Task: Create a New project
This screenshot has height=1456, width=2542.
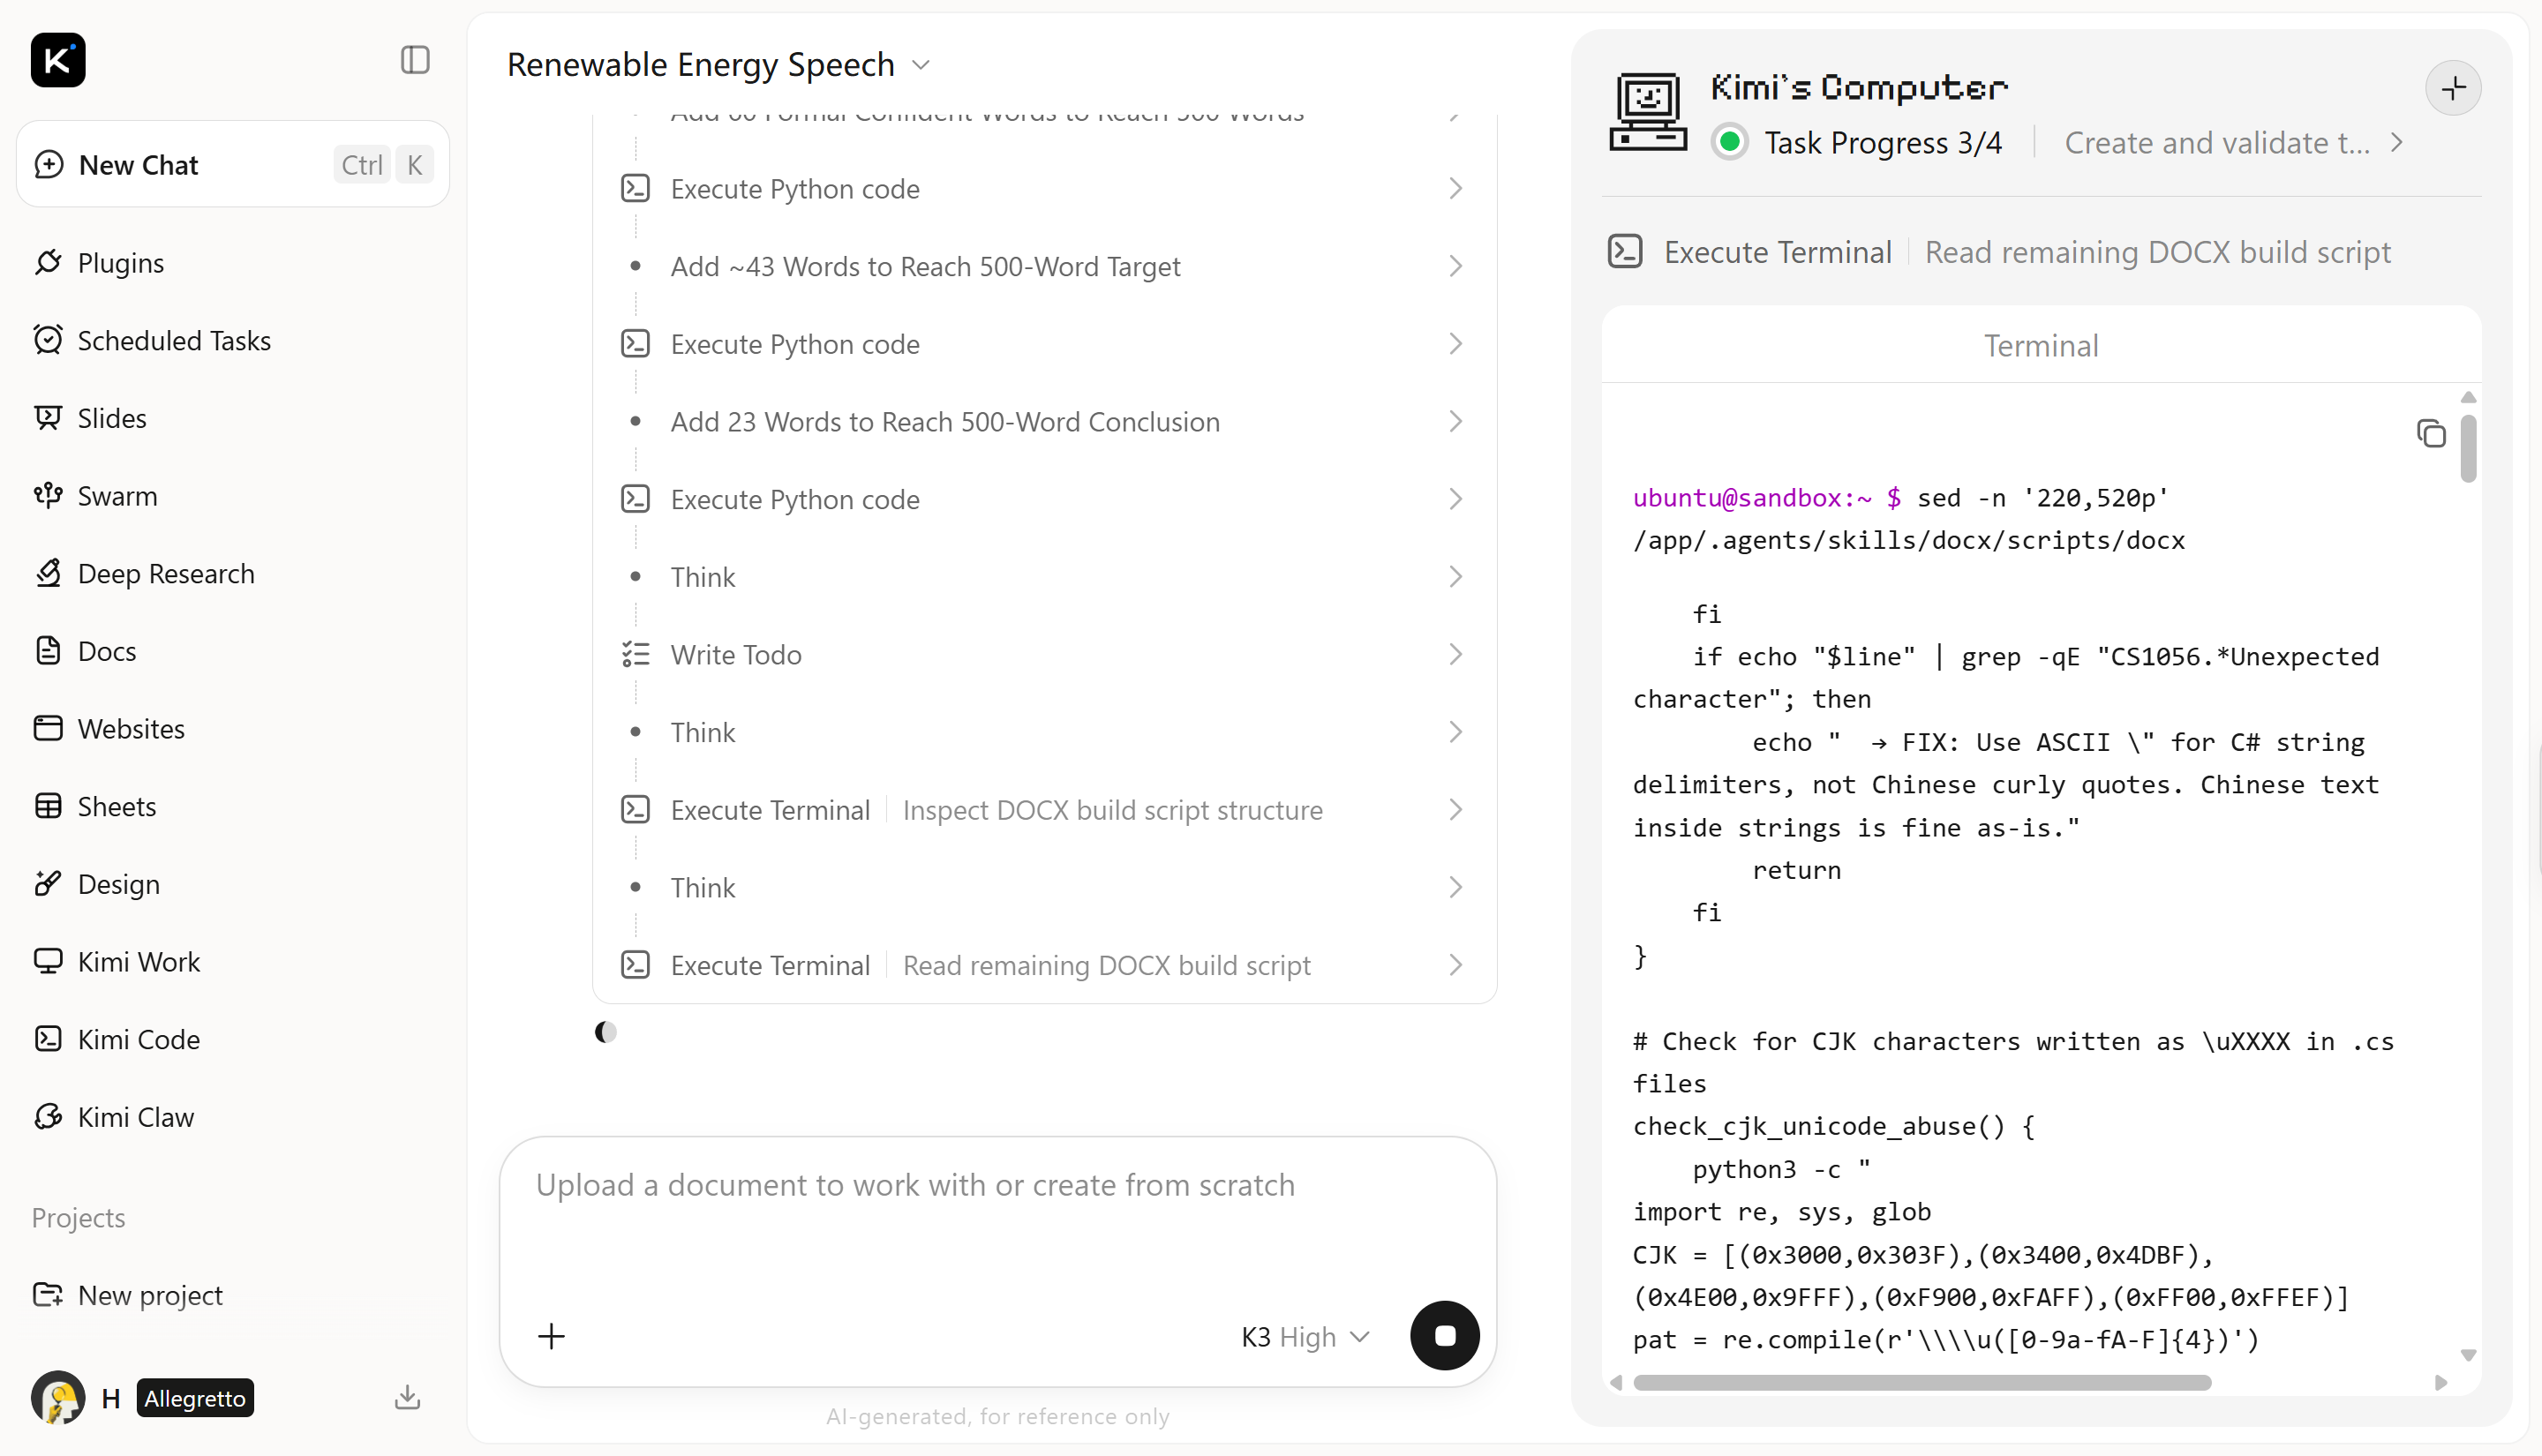Action: pyautogui.click(x=233, y=1295)
